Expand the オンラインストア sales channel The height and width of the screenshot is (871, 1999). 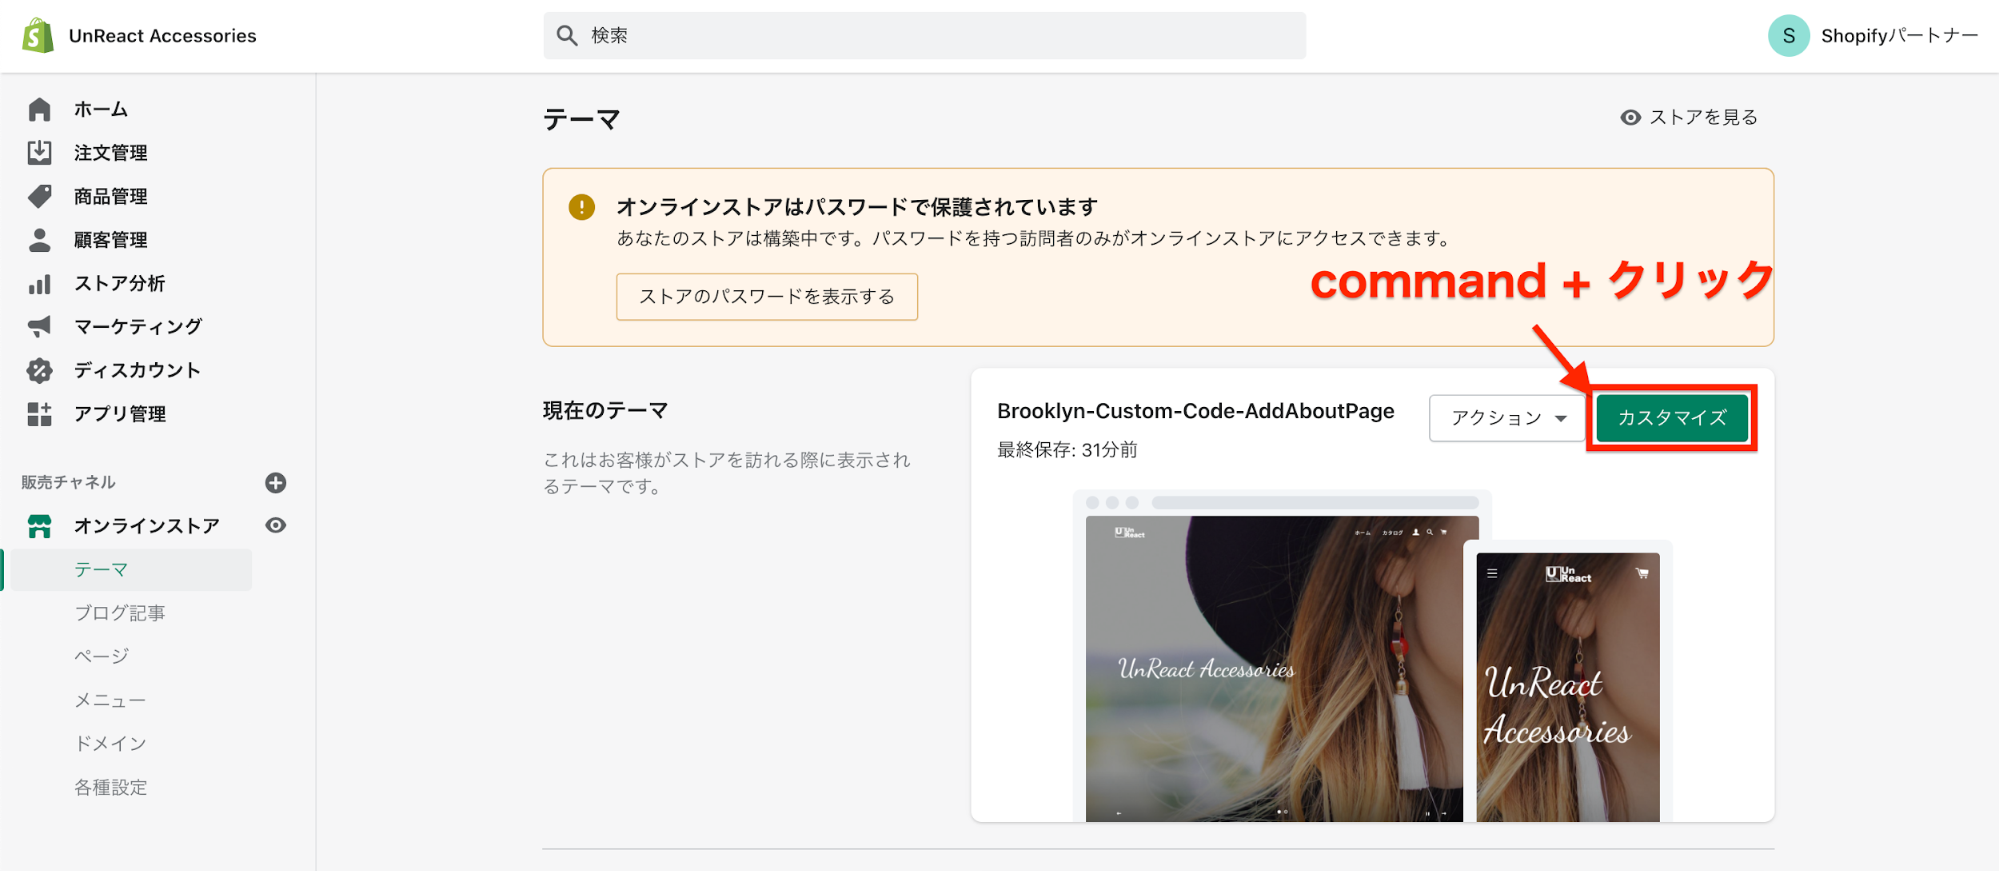(146, 526)
